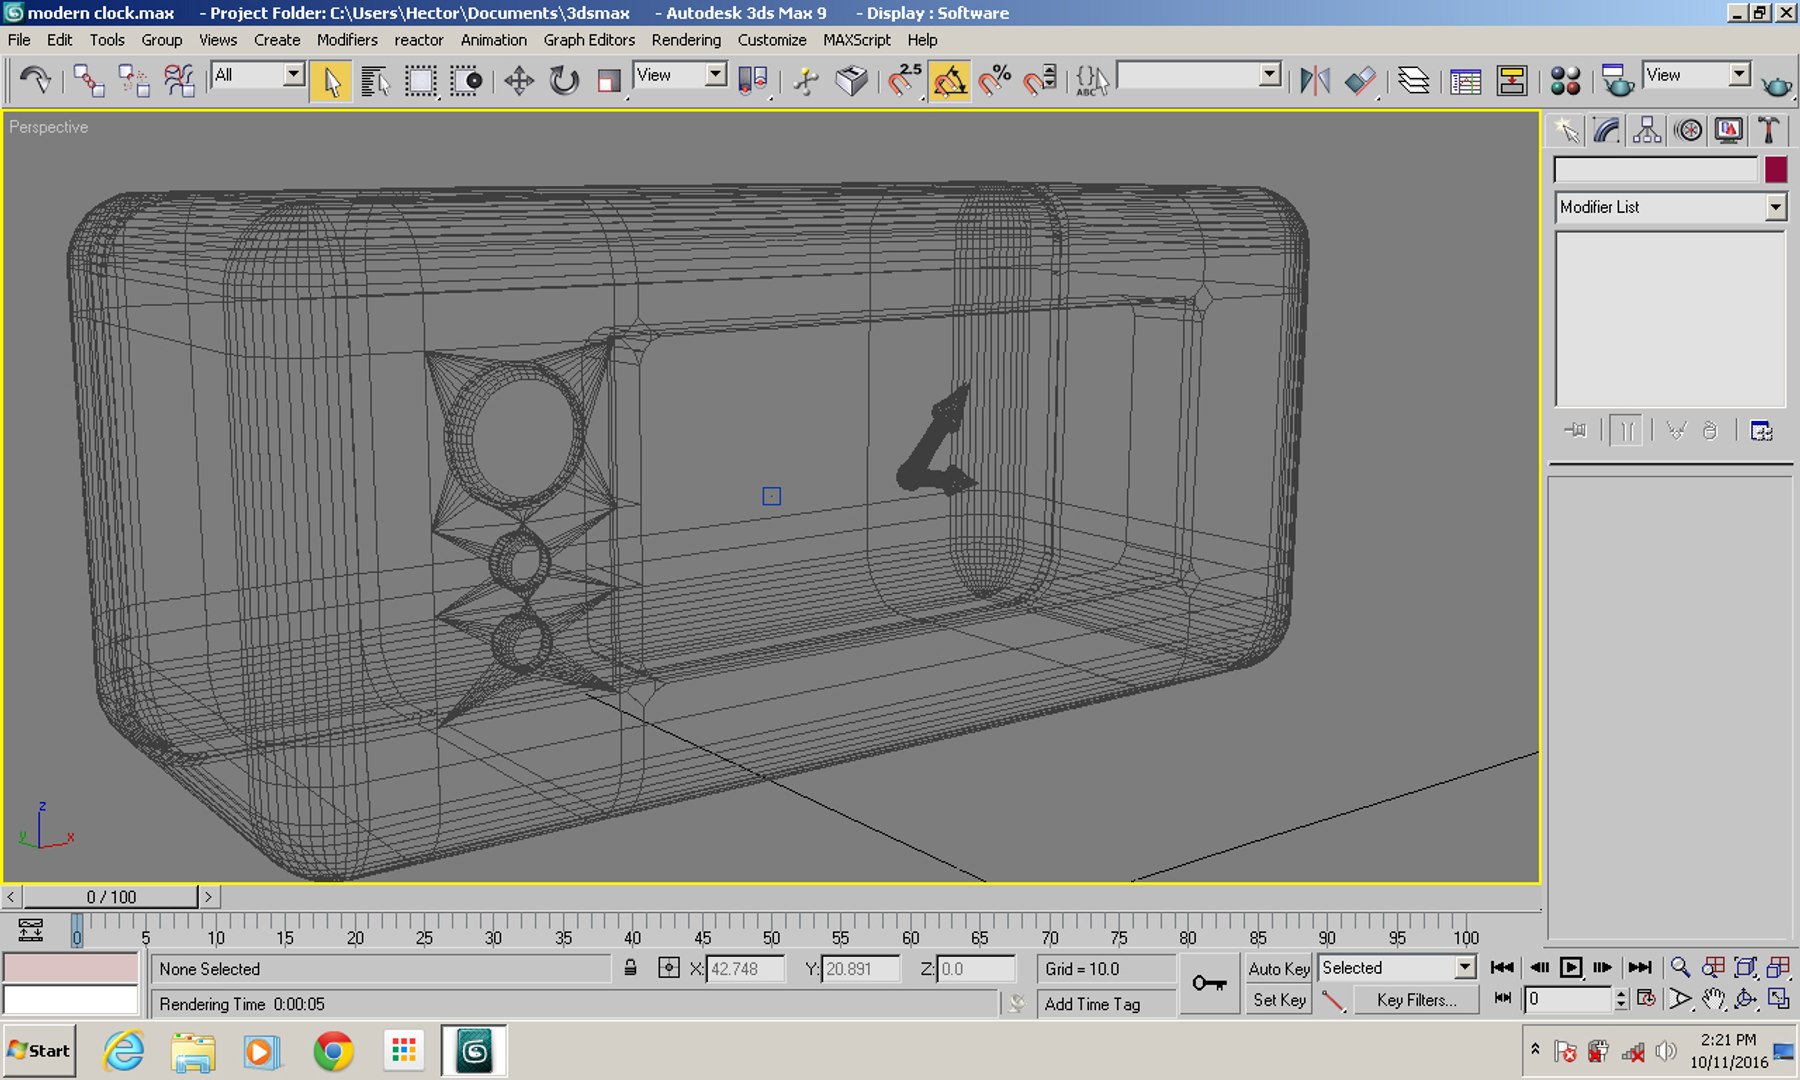Open the Graph Editors menu

[589, 40]
